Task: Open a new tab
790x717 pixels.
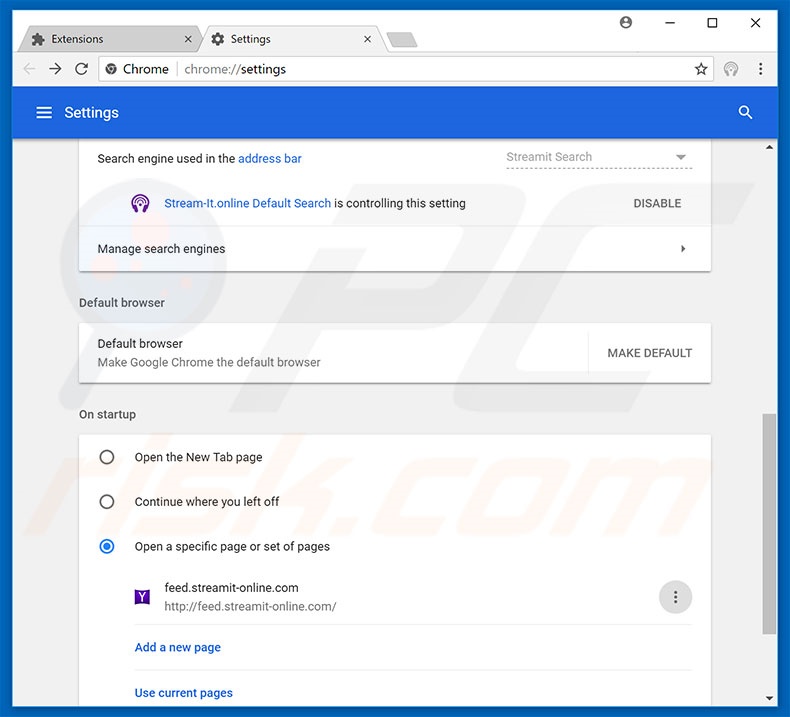Action: point(402,39)
